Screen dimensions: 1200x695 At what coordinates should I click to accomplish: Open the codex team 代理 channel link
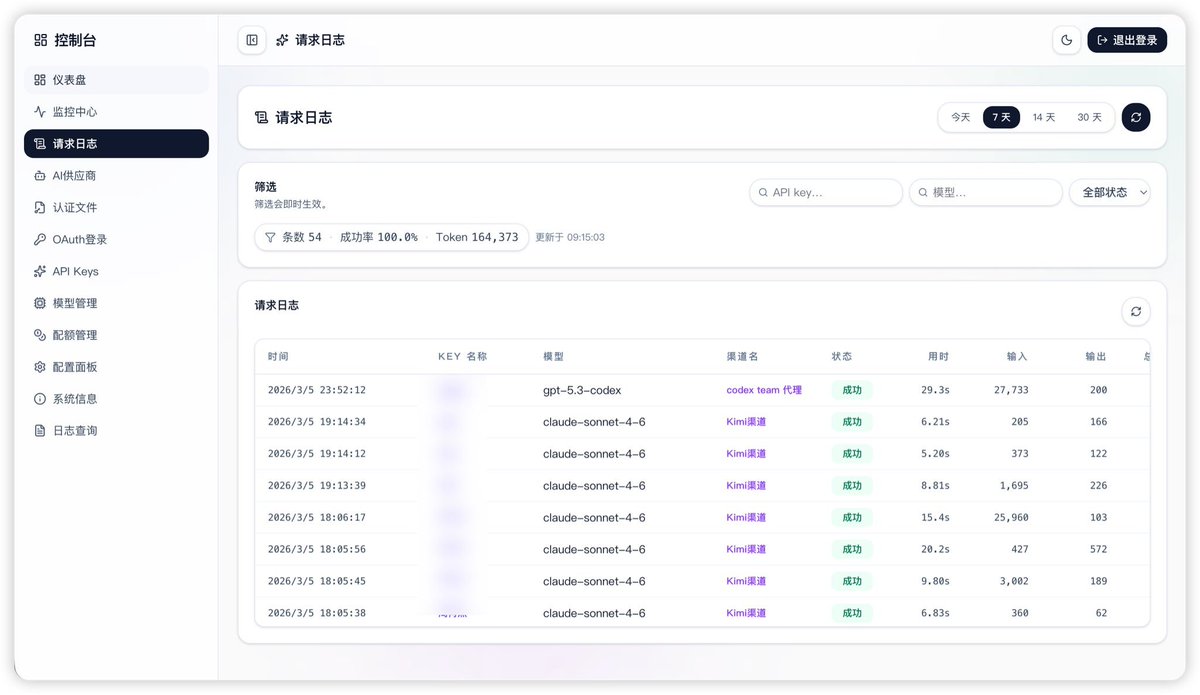pos(764,390)
